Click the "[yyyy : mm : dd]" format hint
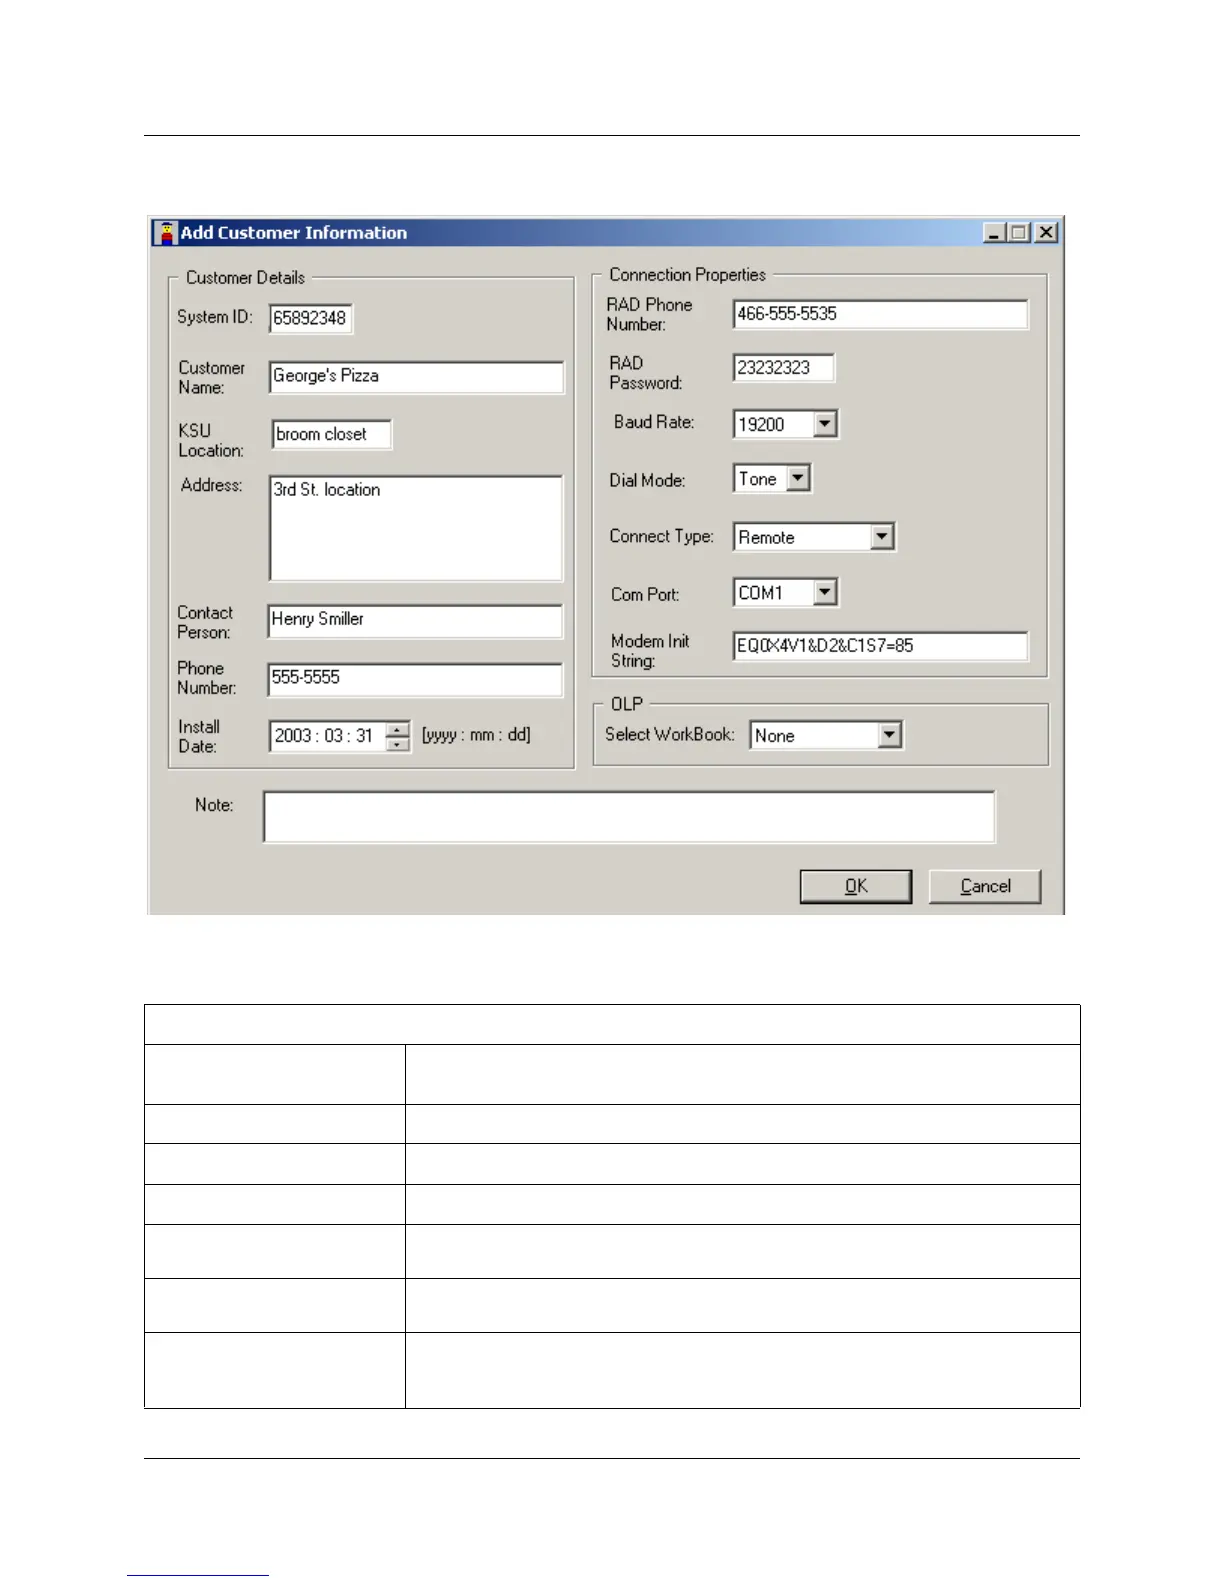Screen dimensions: 1224x1584 (x=476, y=735)
